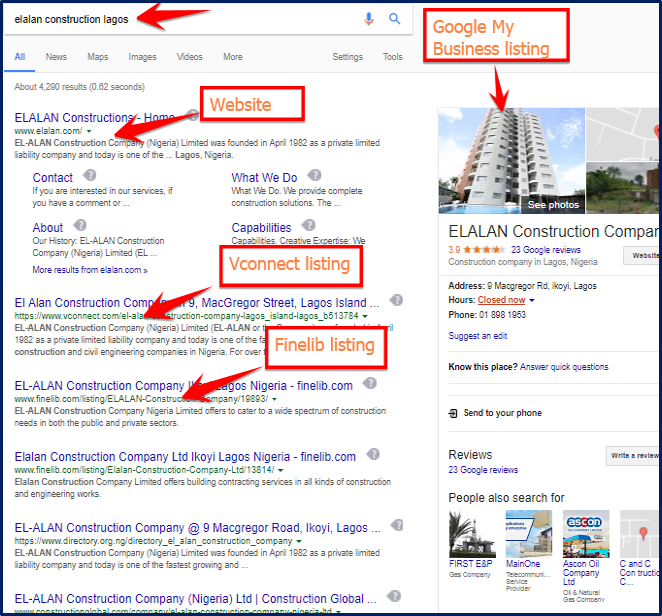Open Elalan Construction Company Ltd Ikoyi result
This screenshot has height=616, width=662.
click(185, 457)
